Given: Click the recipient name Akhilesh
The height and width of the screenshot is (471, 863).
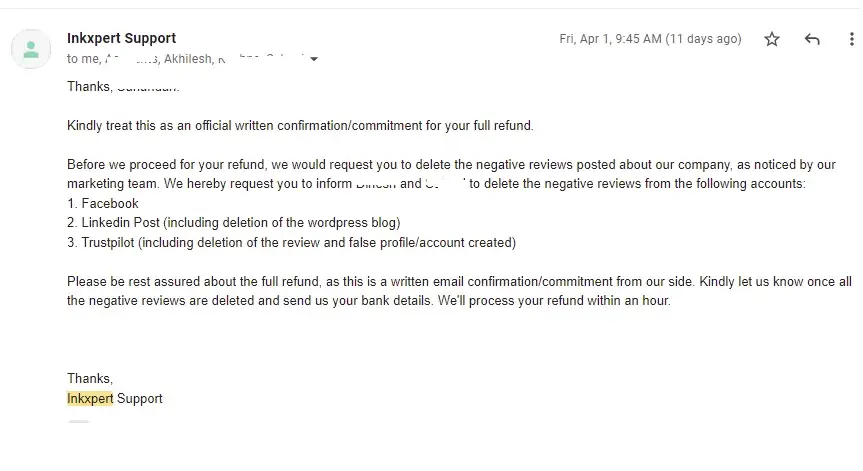Looking at the screenshot, I should [190, 58].
